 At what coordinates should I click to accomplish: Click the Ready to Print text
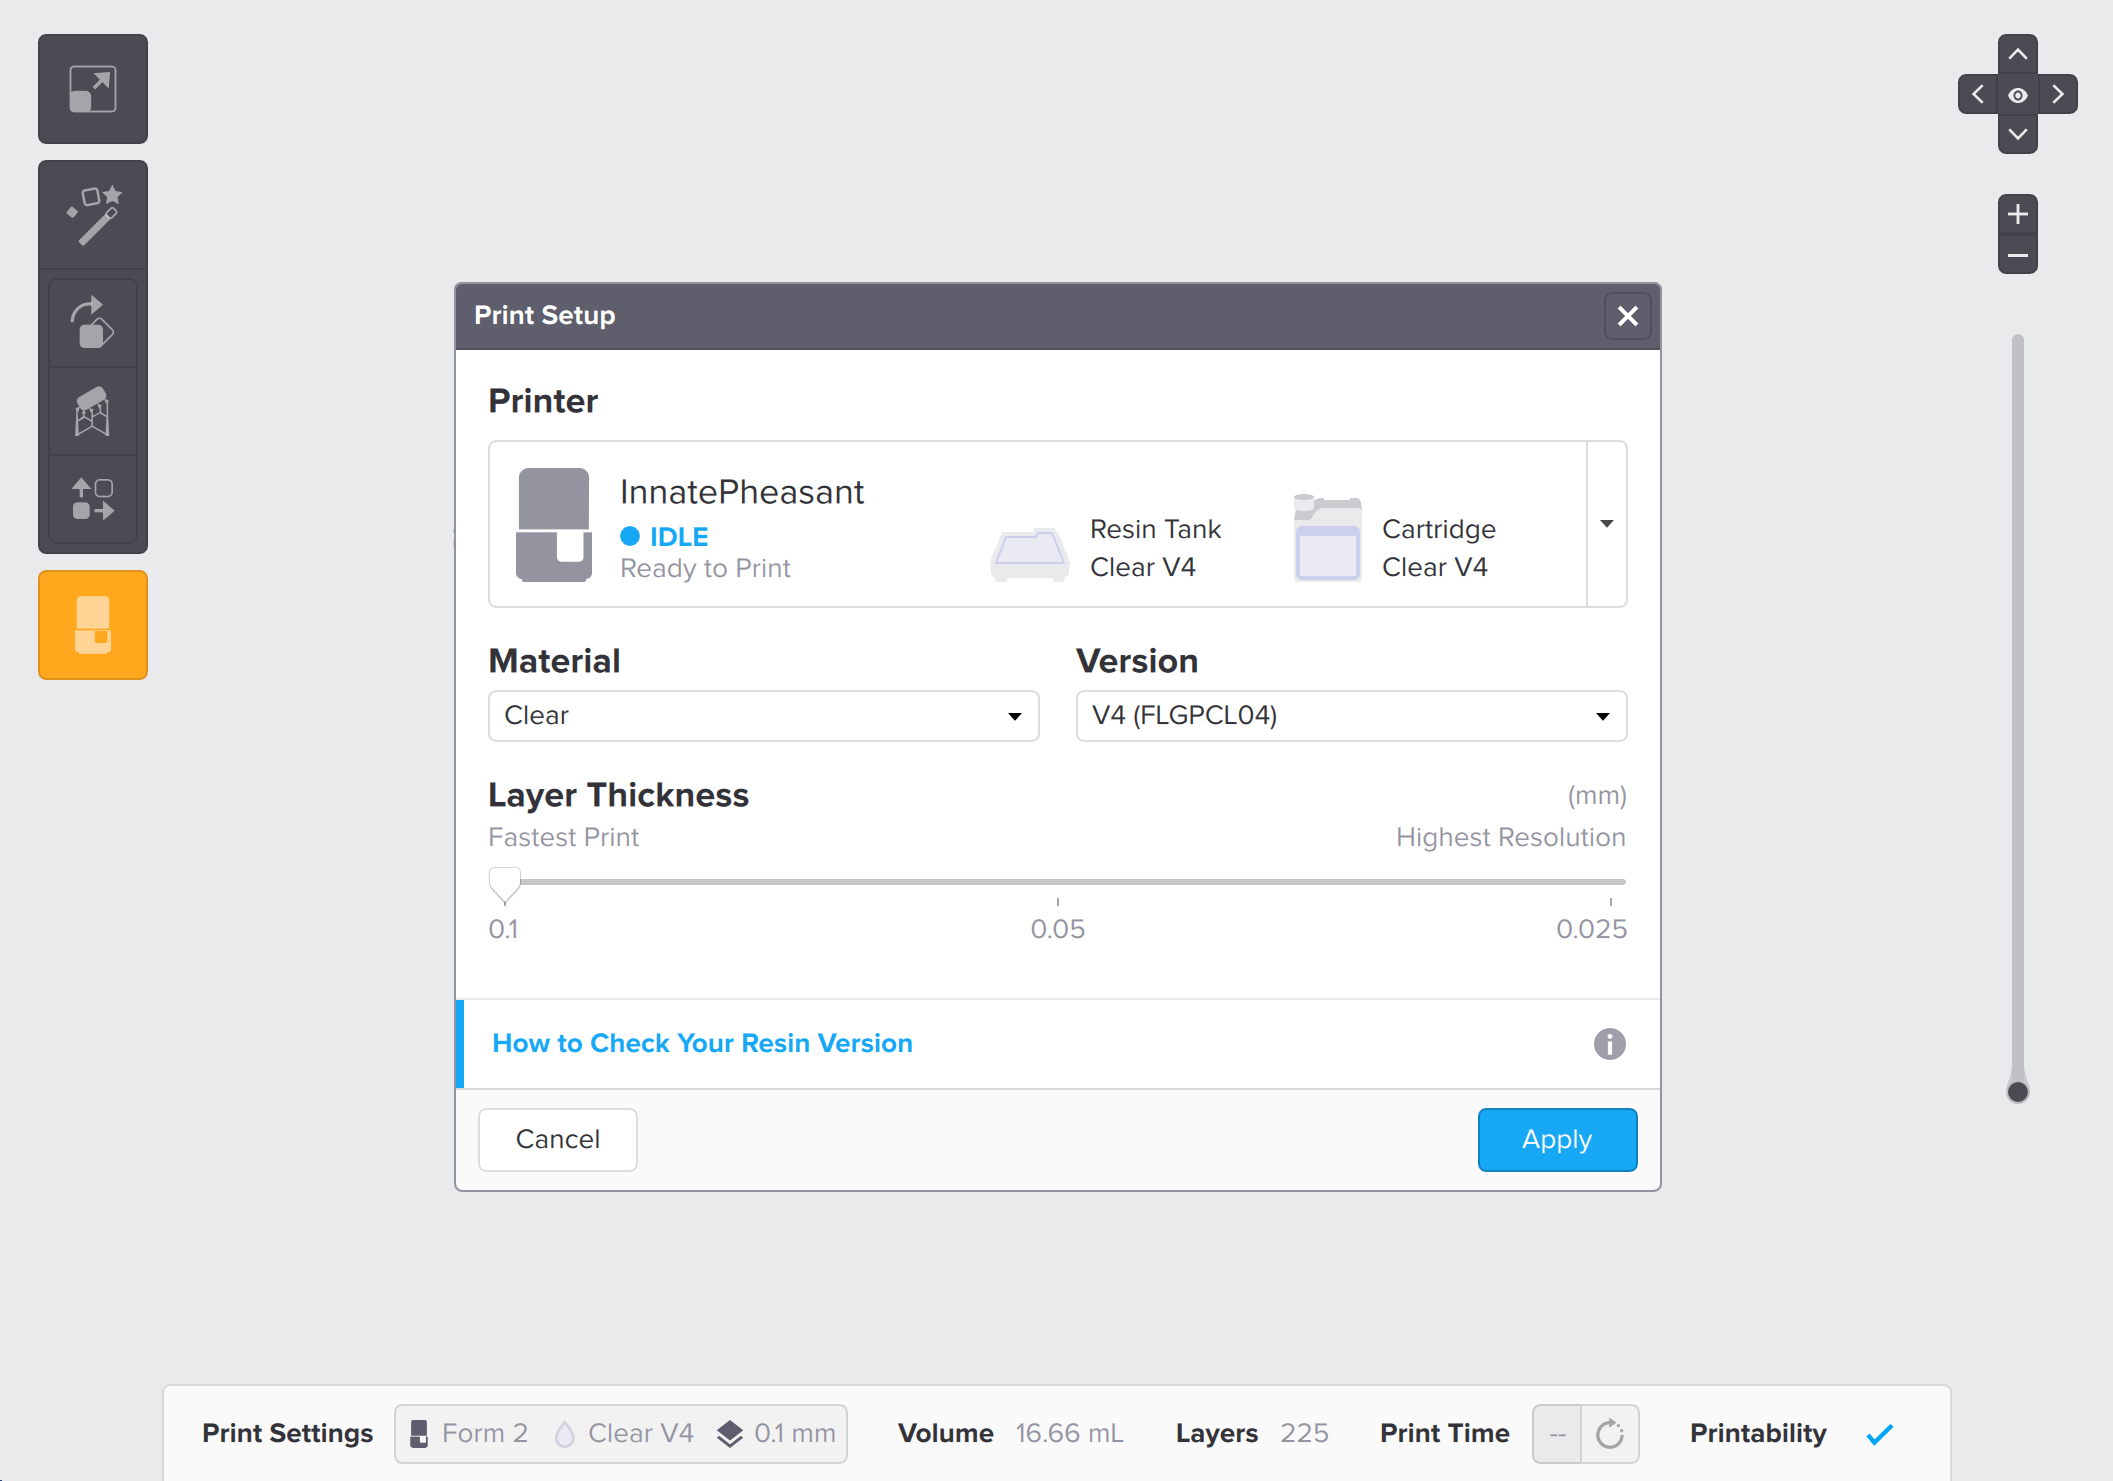pos(705,568)
